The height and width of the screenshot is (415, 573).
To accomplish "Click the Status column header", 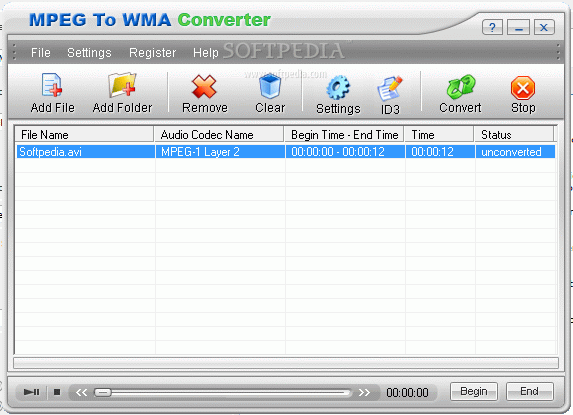I will [514, 134].
